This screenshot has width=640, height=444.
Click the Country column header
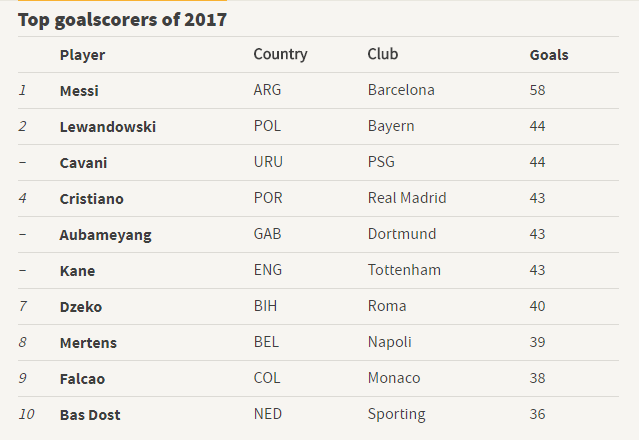(280, 54)
